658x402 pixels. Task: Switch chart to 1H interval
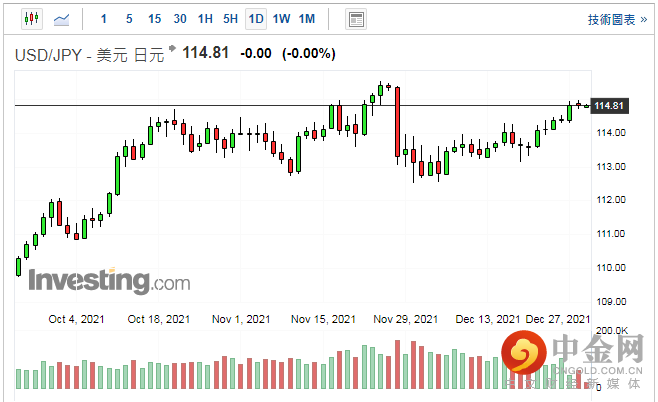tap(205, 19)
